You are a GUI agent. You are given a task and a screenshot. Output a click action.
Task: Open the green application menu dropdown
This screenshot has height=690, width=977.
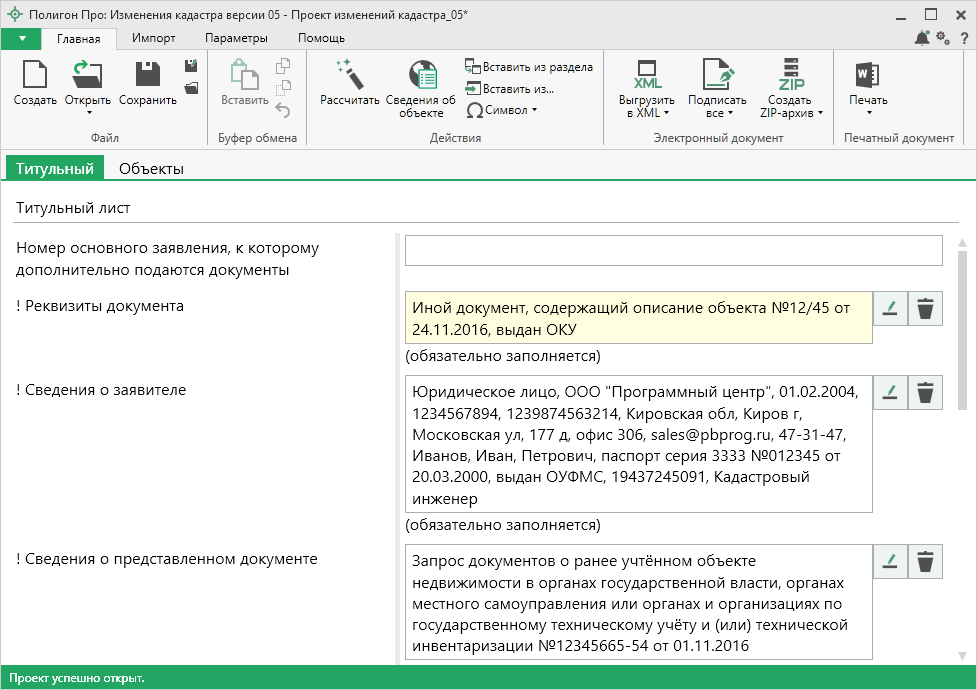point(21,38)
